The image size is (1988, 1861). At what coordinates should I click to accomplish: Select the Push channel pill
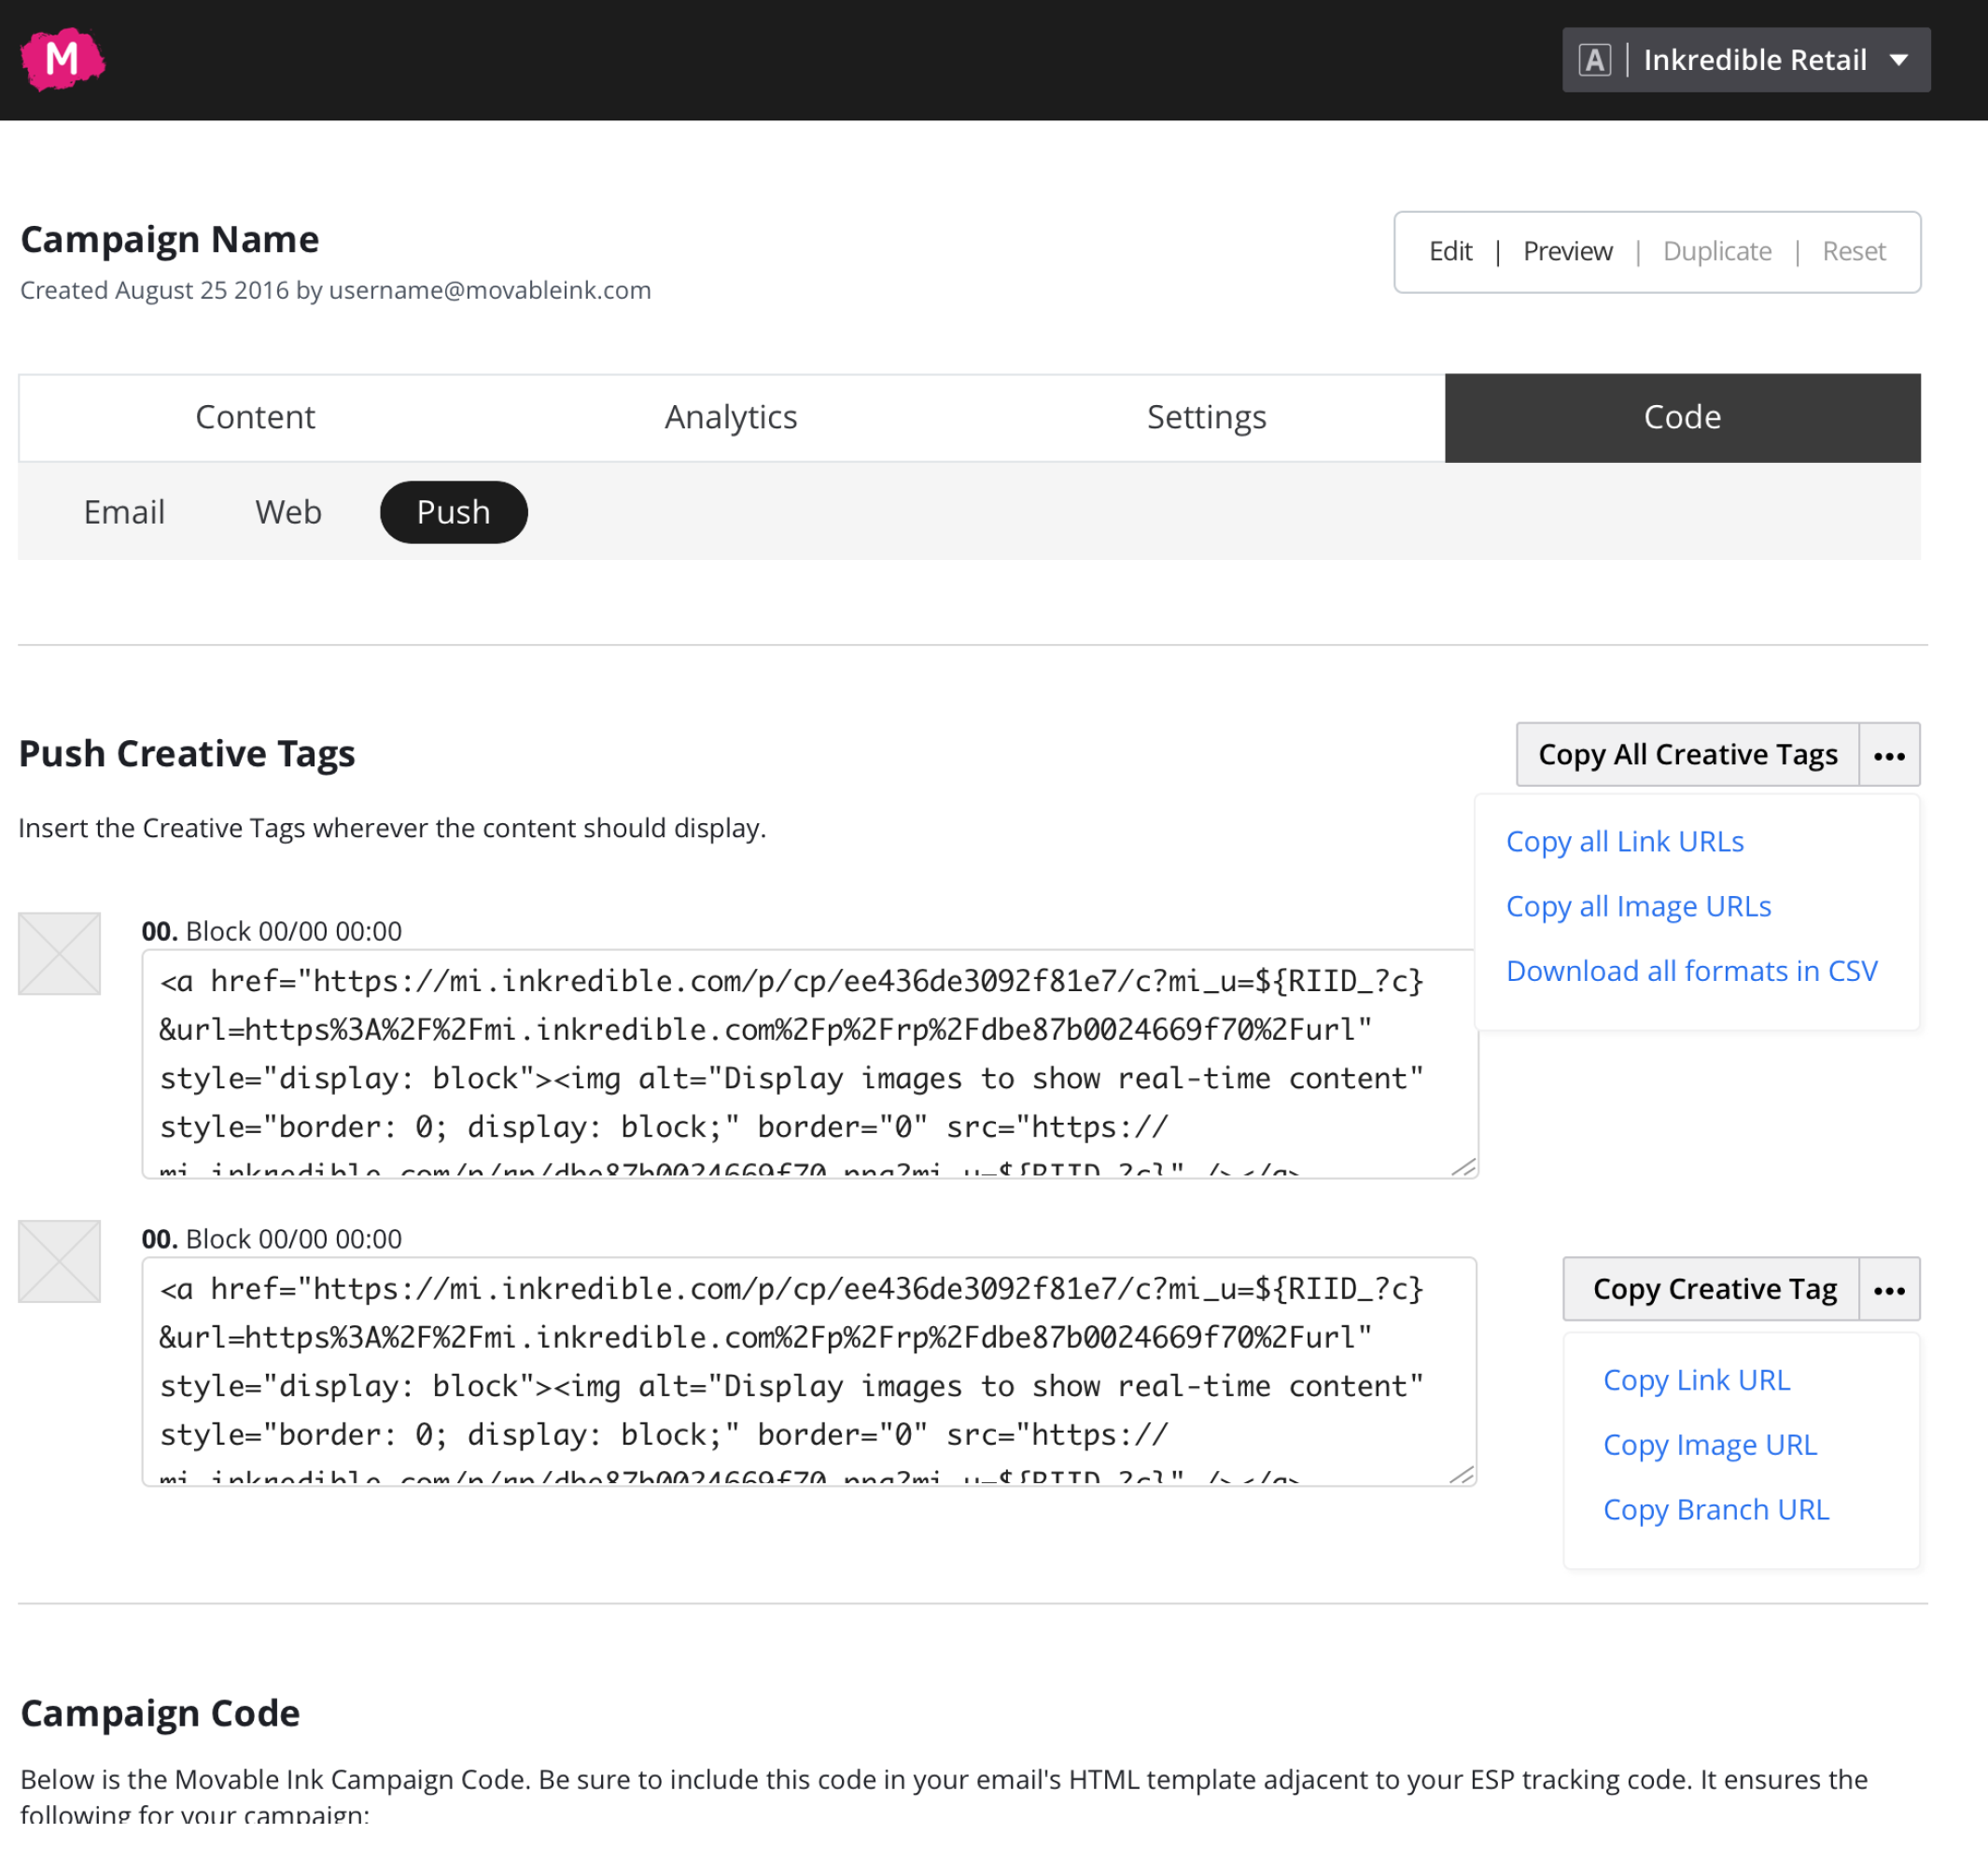pos(453,512)
